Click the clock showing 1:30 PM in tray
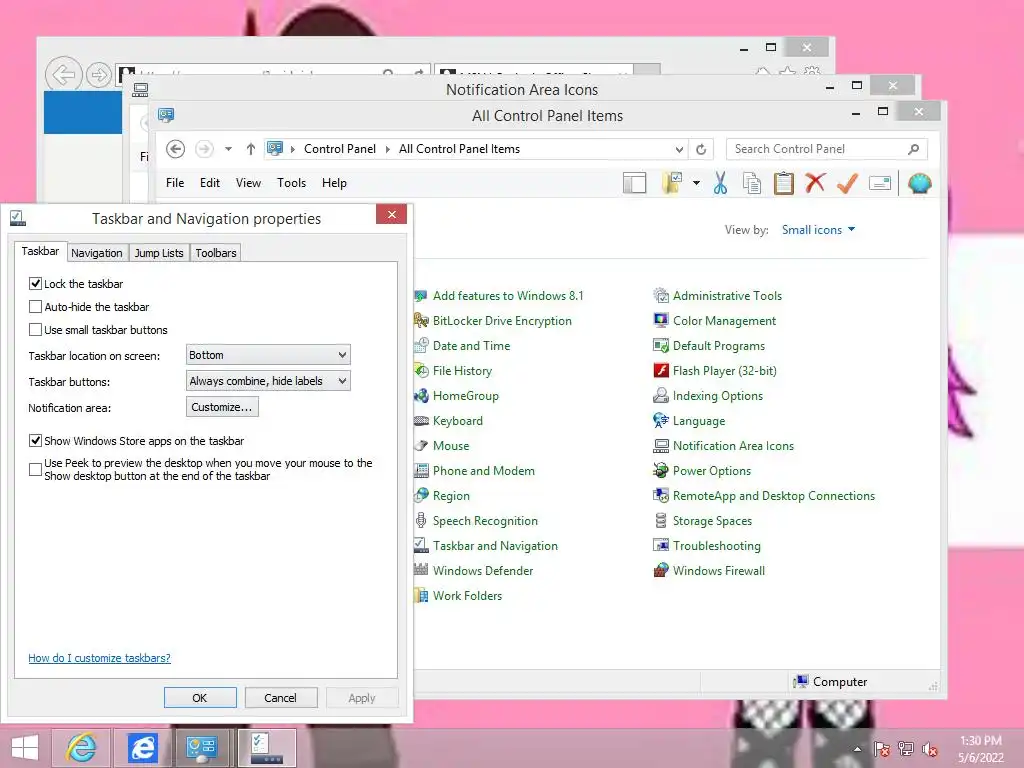Image resolution: width=1024 pixels, height=768 pixels. (980, 741)
